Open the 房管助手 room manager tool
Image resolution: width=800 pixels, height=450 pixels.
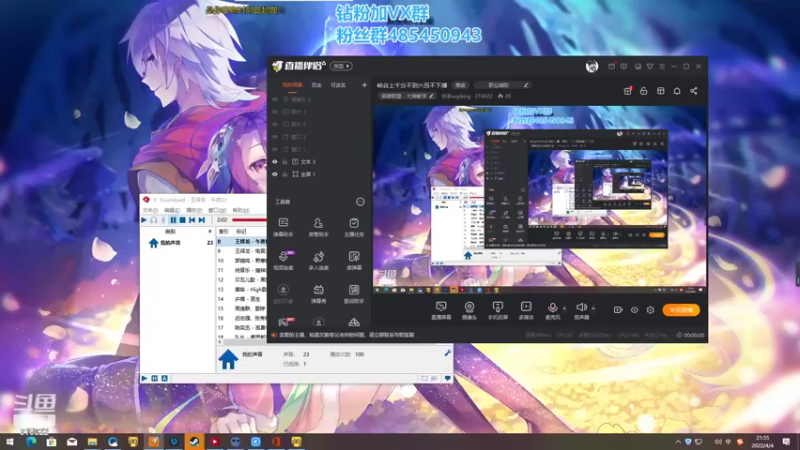click(x=318, y=227)
